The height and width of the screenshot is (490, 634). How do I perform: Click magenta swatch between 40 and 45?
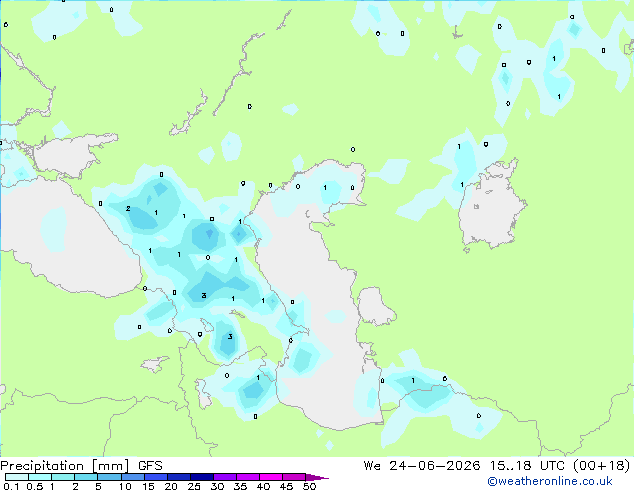(x=271, y=477)
